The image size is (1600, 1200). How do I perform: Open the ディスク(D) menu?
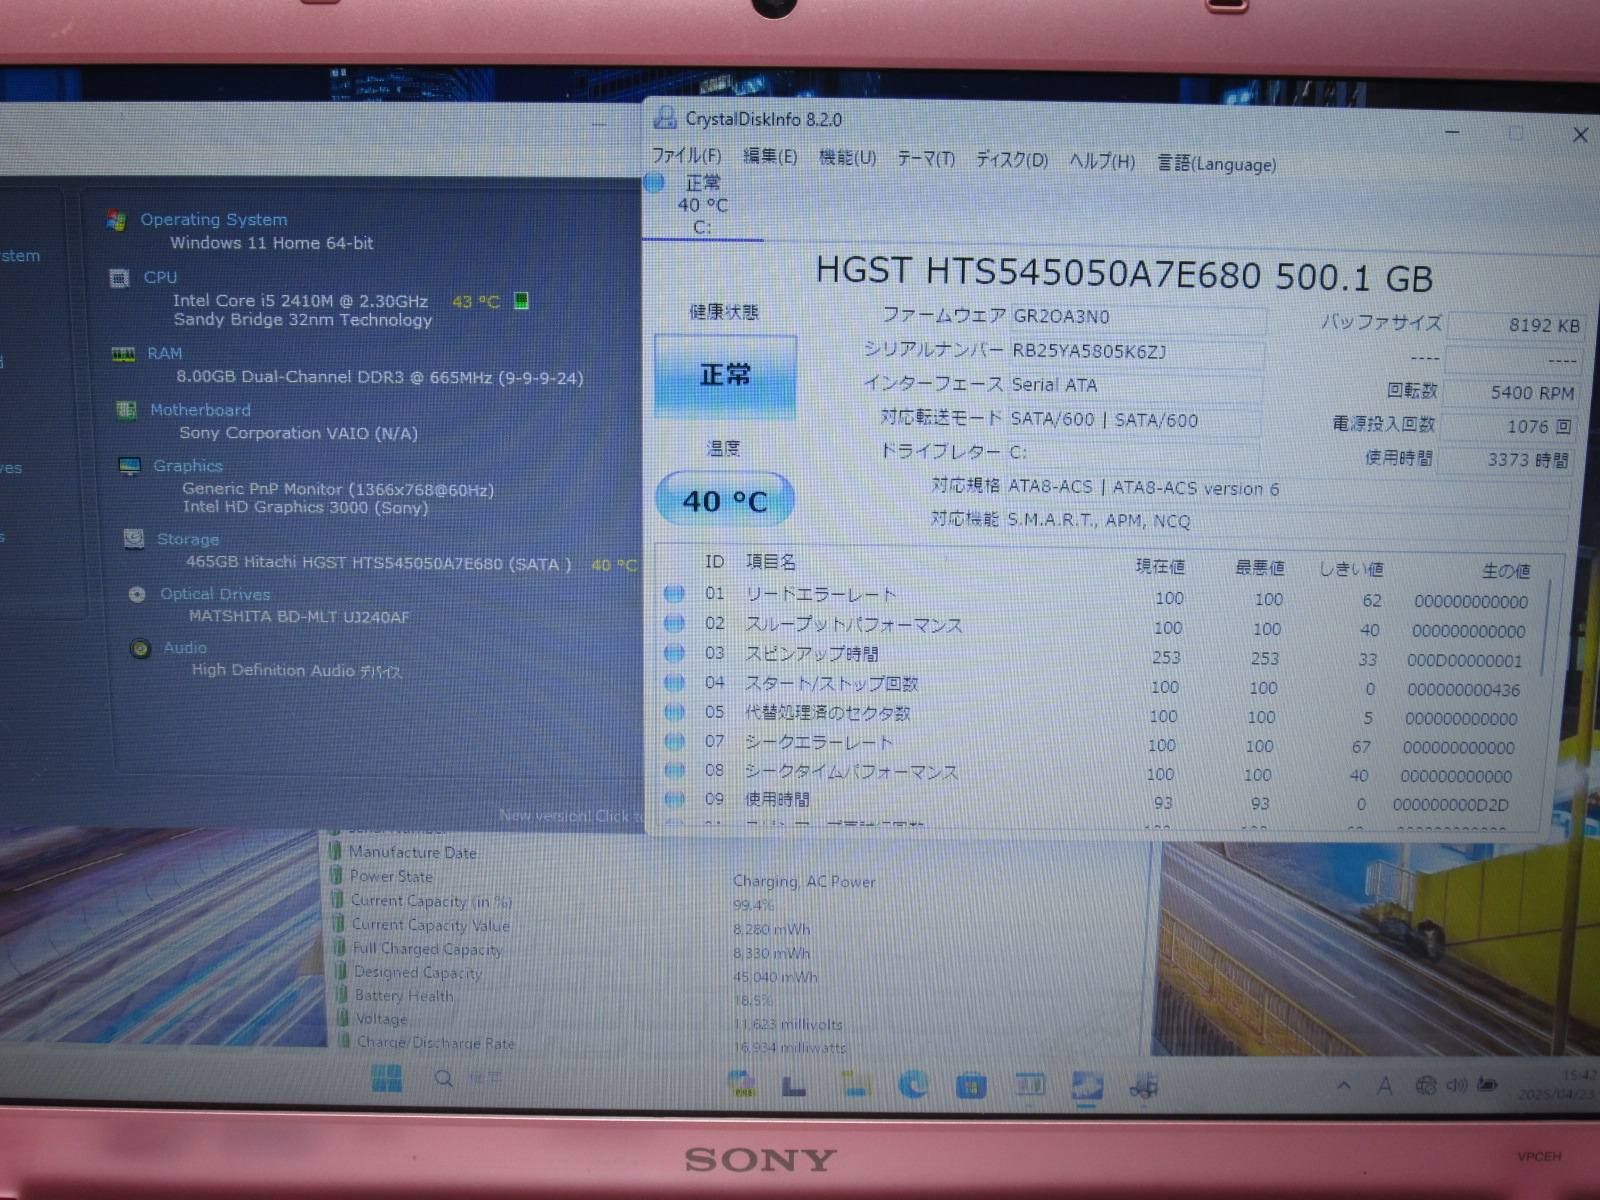coord(1012,160)
